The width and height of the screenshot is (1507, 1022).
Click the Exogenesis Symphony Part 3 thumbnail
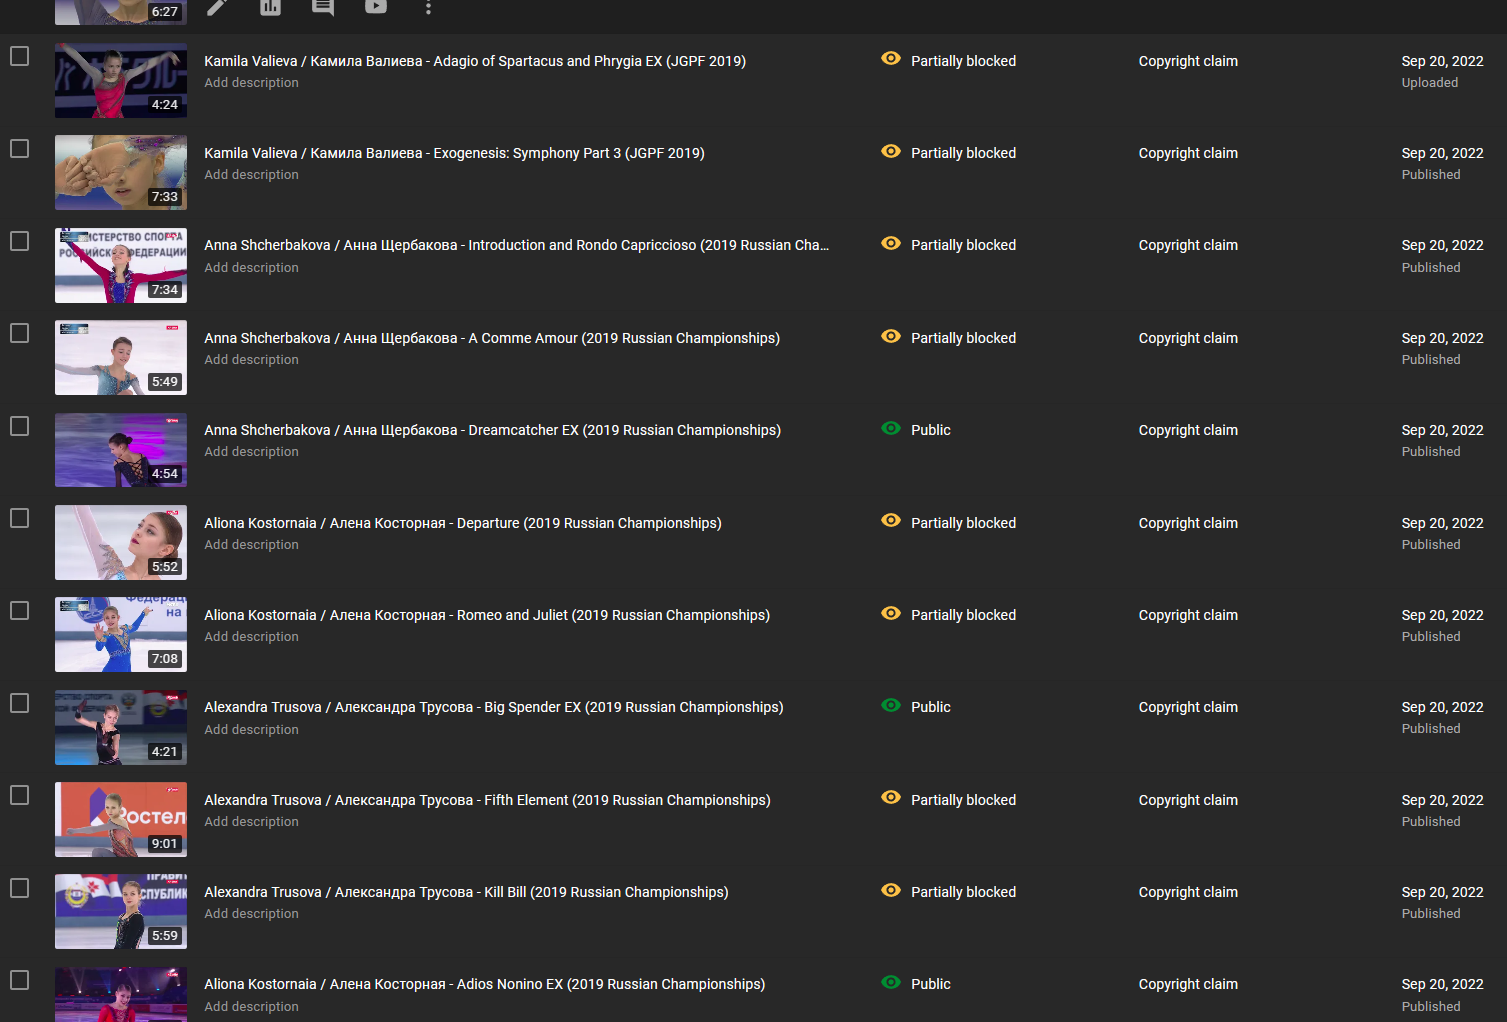(x=121, y=172)
